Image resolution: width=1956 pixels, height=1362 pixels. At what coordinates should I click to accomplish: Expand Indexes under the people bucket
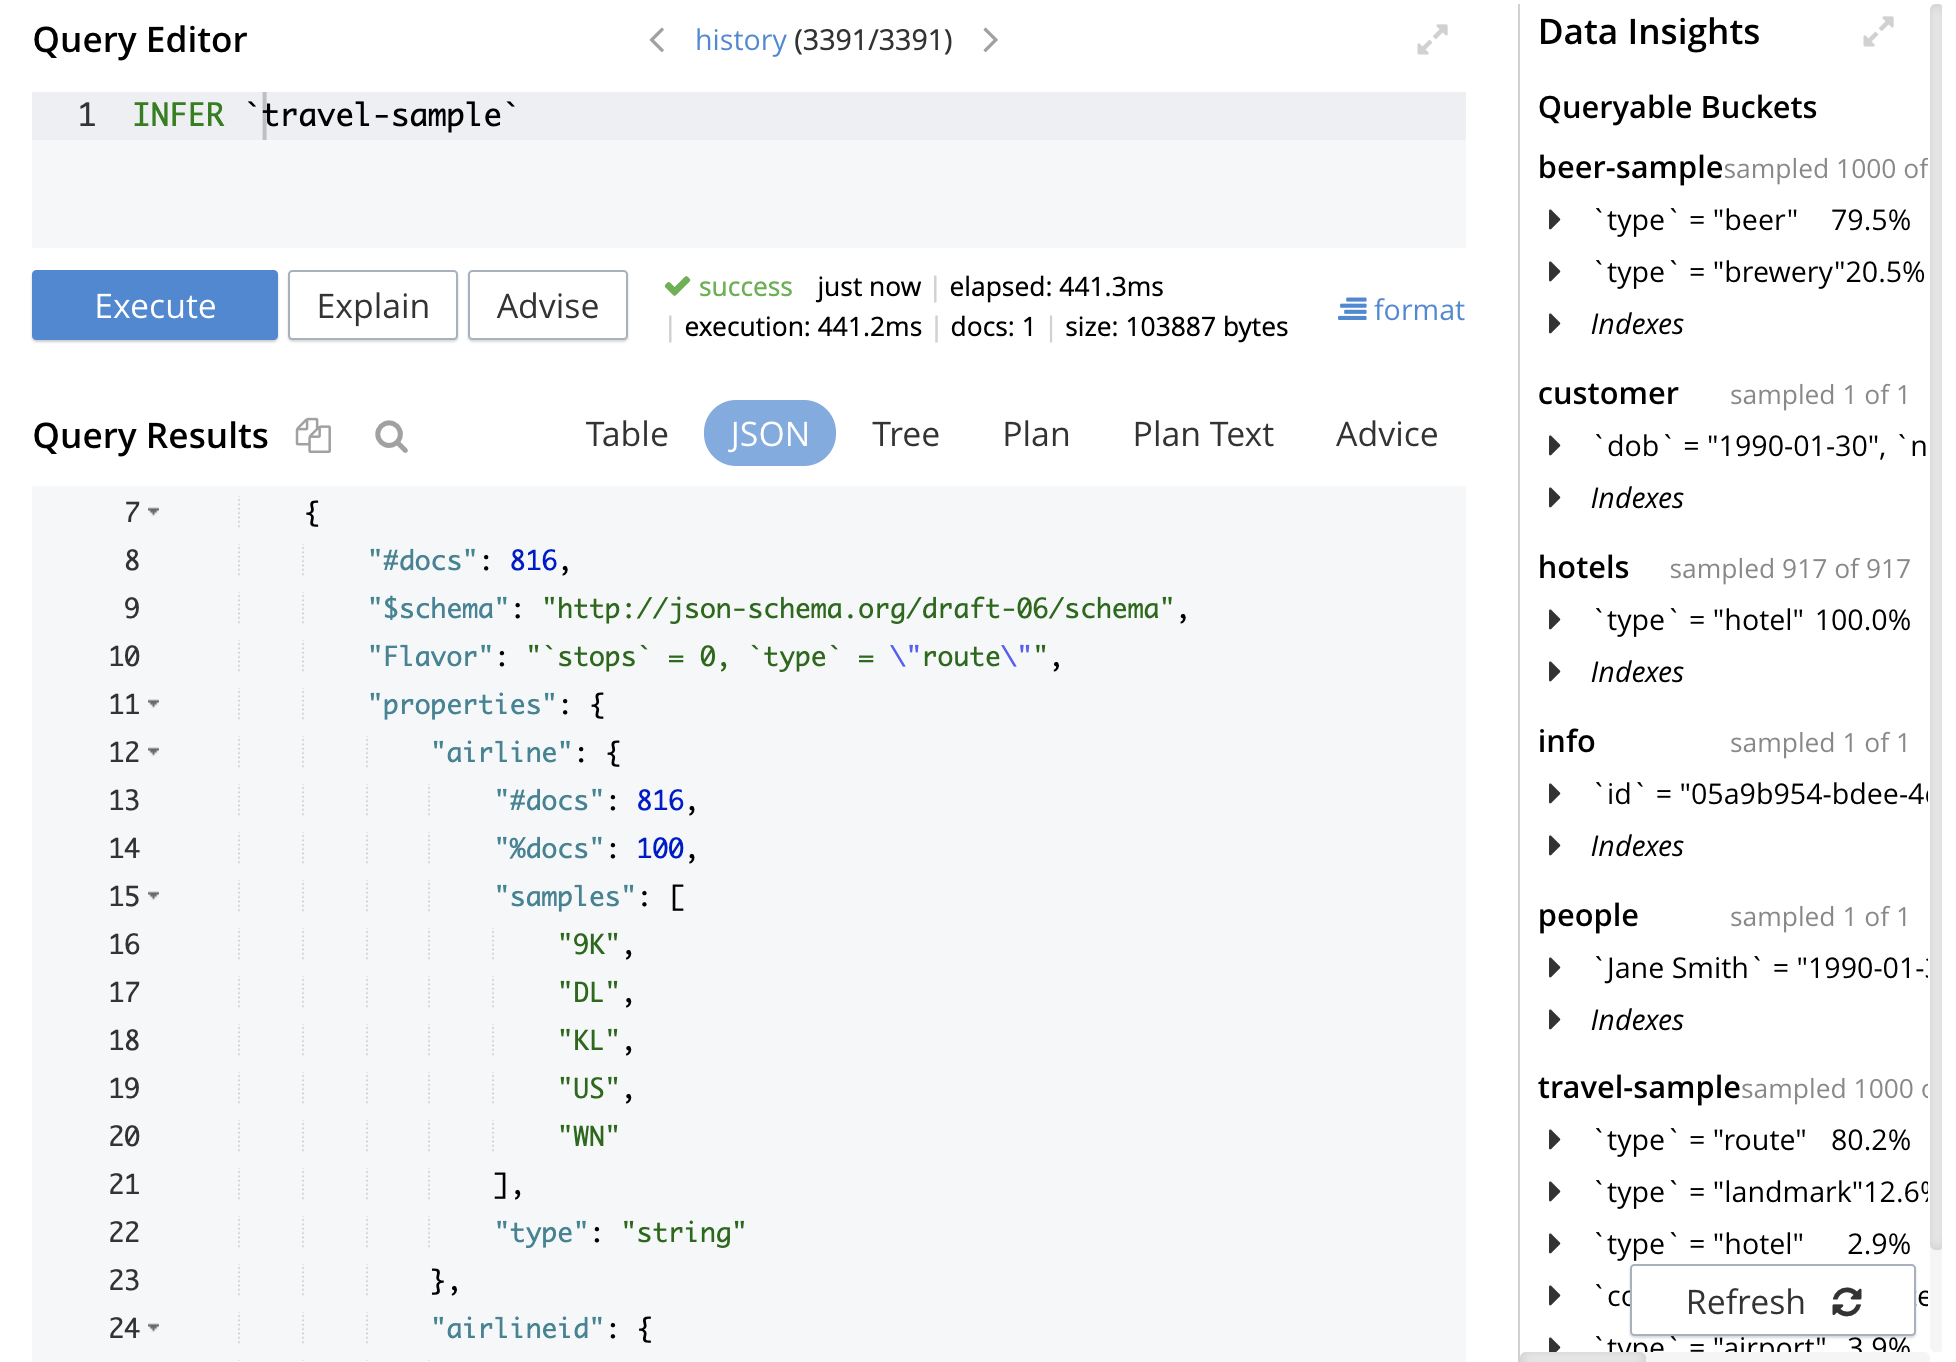click(1554, 1019)
